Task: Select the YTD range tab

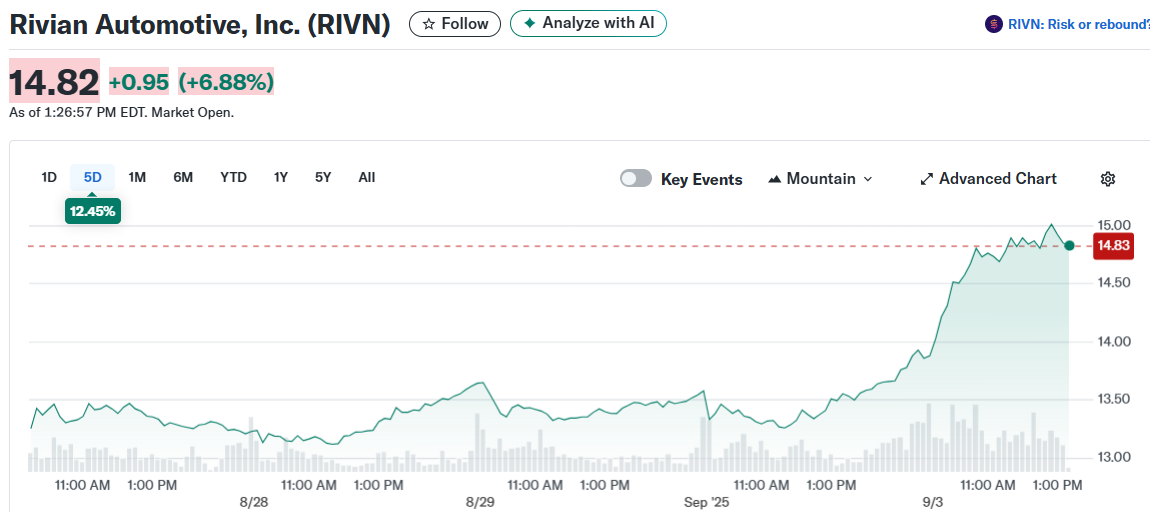Action: pos(233,178)
